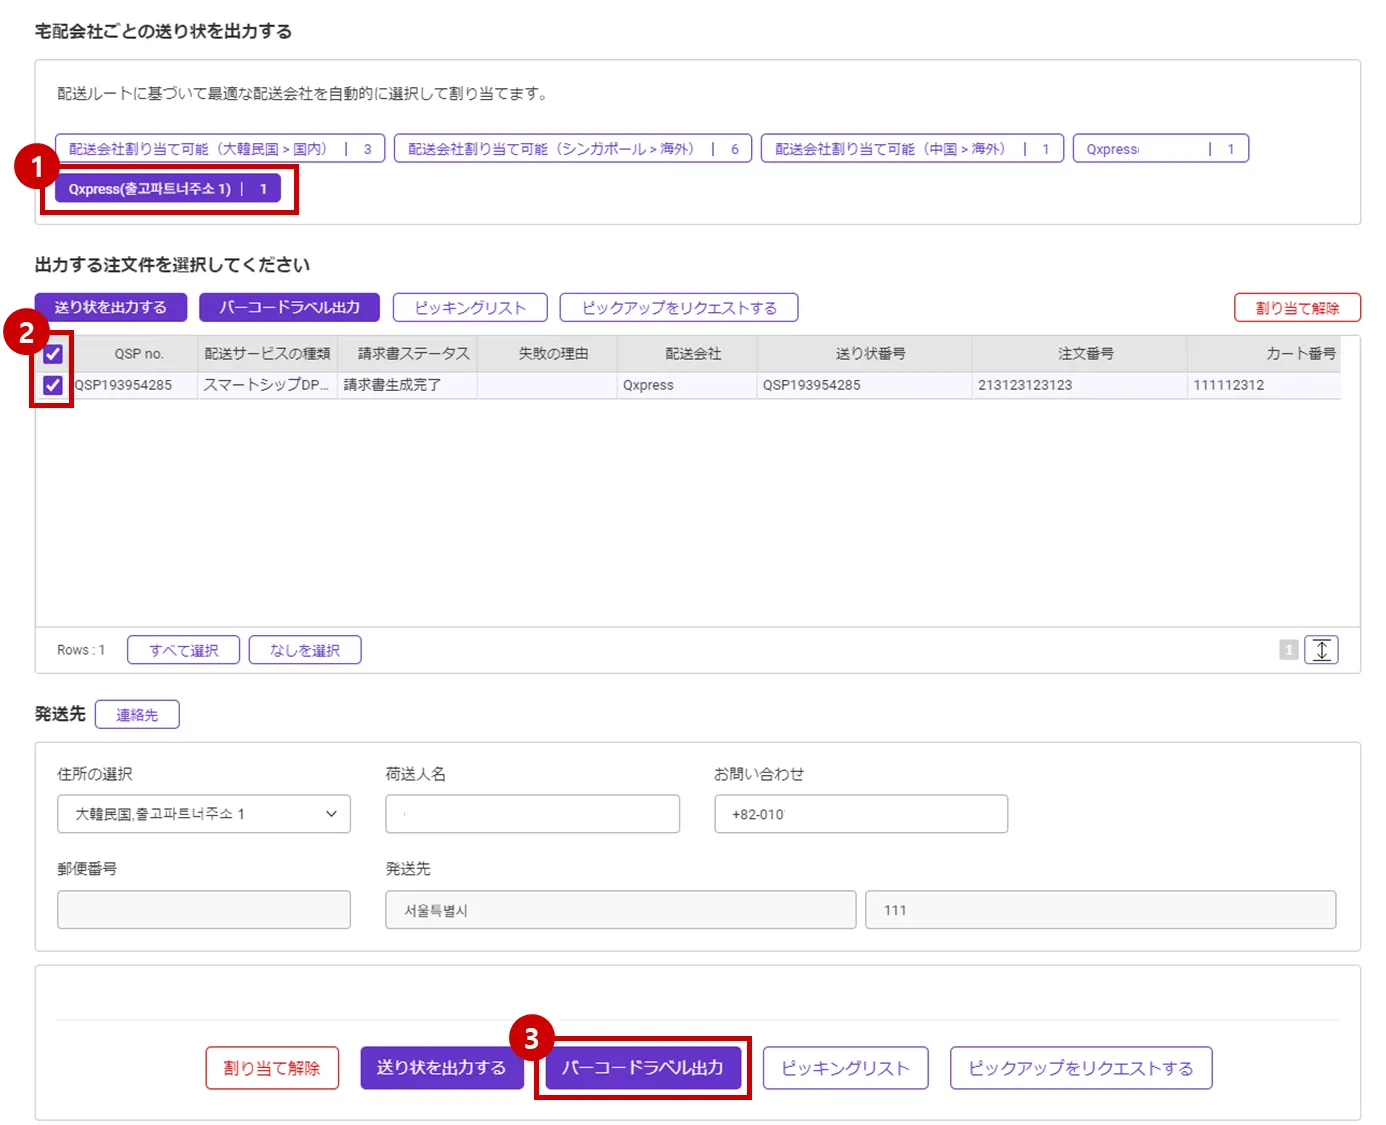Click the 請求書生成完了 status cell
This screenshot has height=1125, width=1386.
(x=407, y=385)
